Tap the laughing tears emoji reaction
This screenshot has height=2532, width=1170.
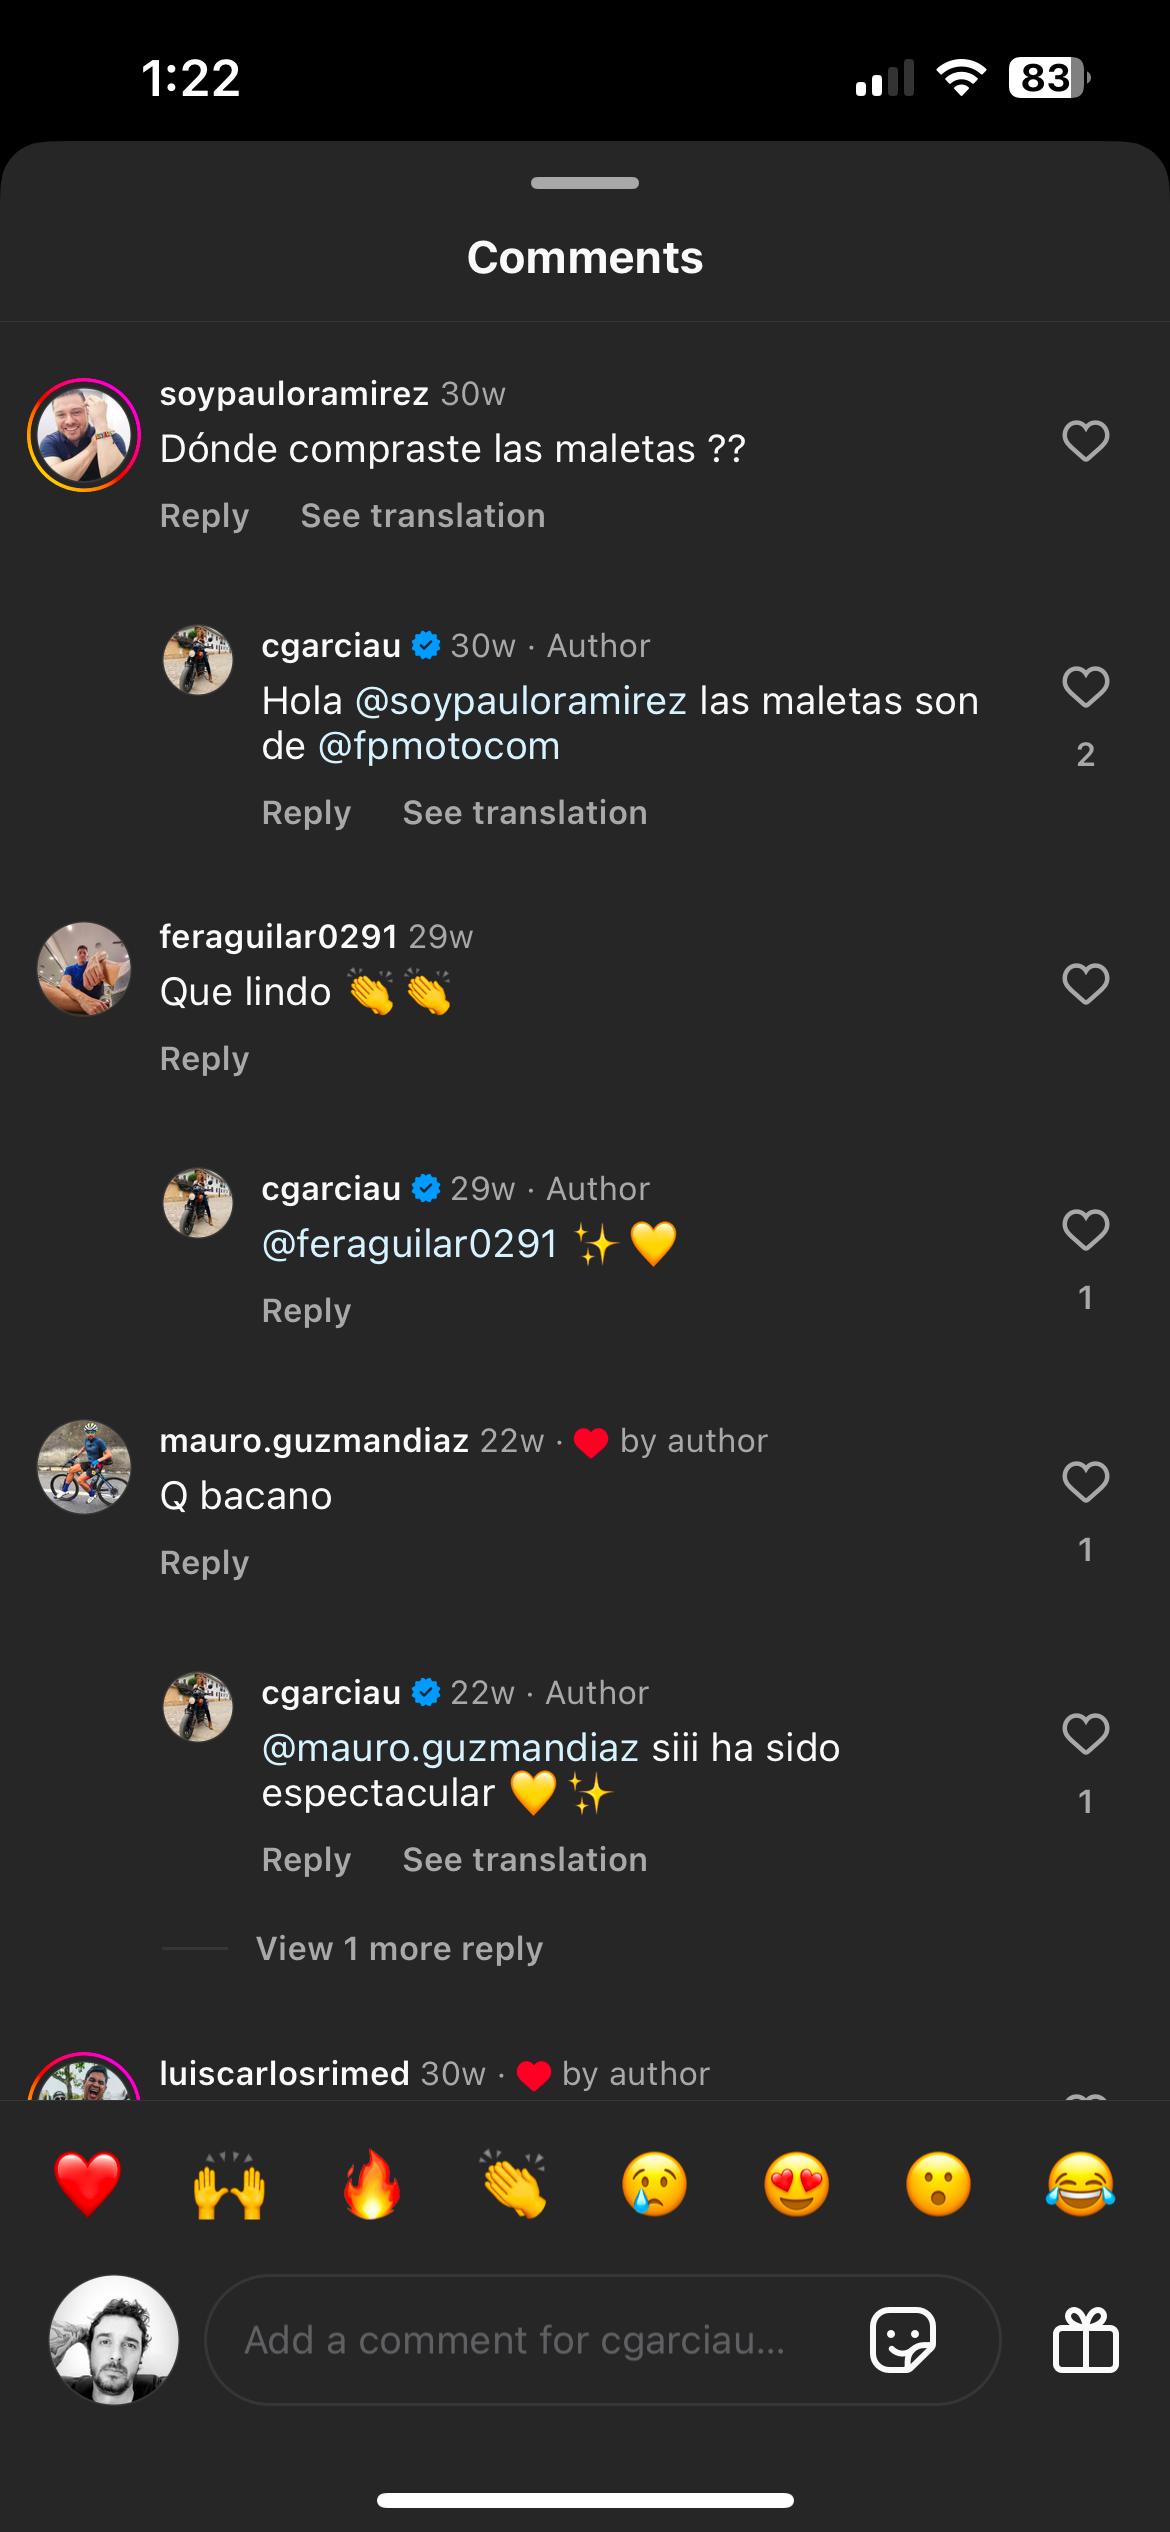pos(1080,2184)
